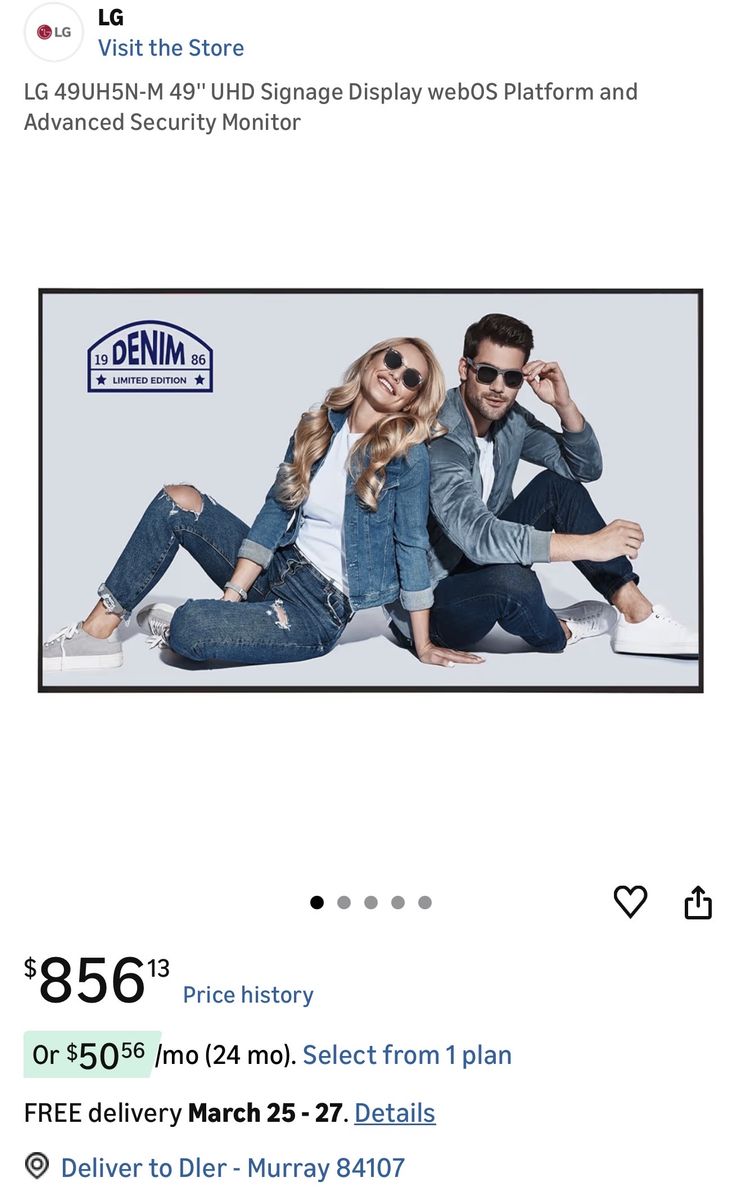Switch to the second image carousel dot
Viewport: 742px width, 1200px height.
pos(344,902)
